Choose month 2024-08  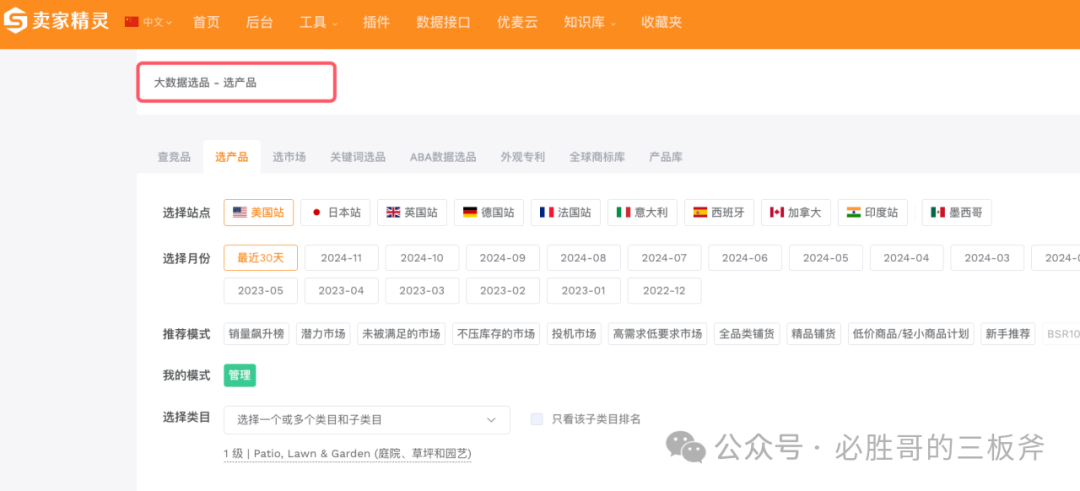(583, 258)
